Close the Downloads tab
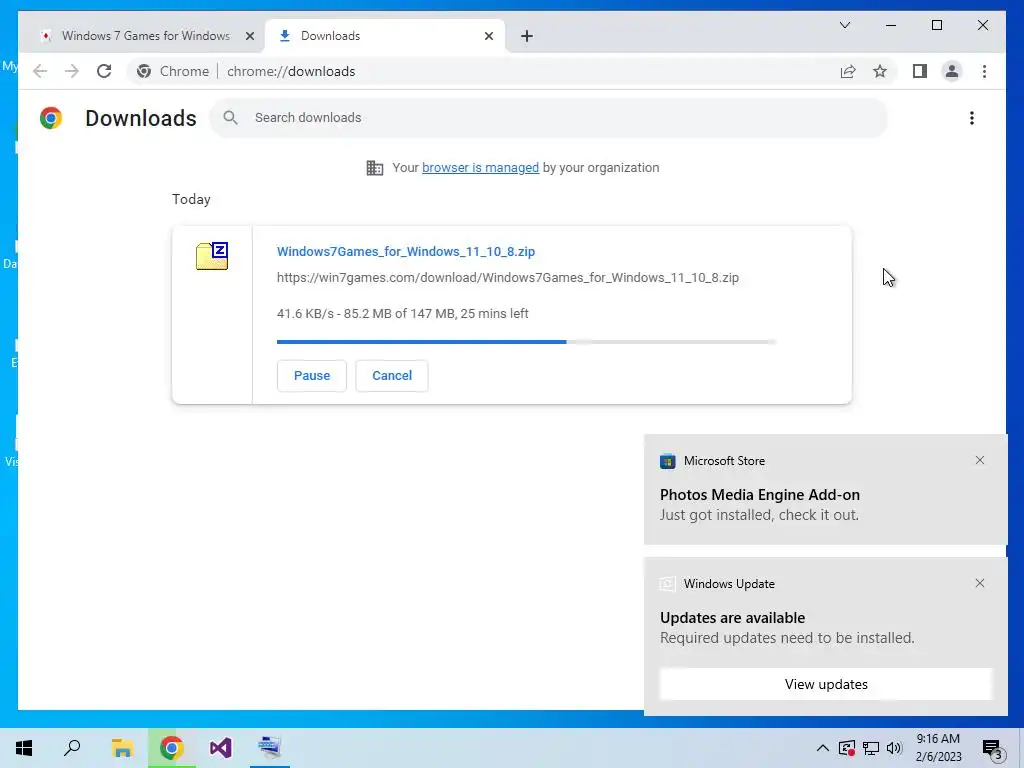Image resolution: width=1024 pixels, height=768 pixels. [488, 37]
